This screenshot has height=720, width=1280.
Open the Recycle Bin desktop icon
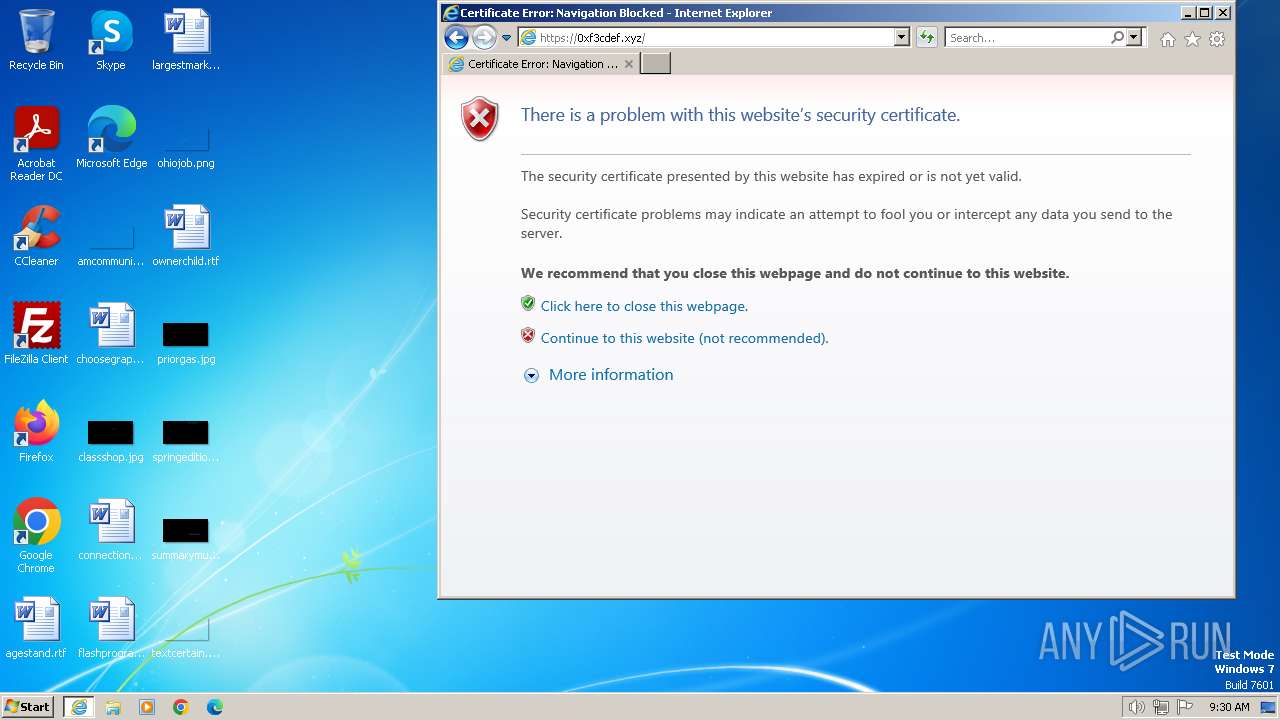coord(36,41)
